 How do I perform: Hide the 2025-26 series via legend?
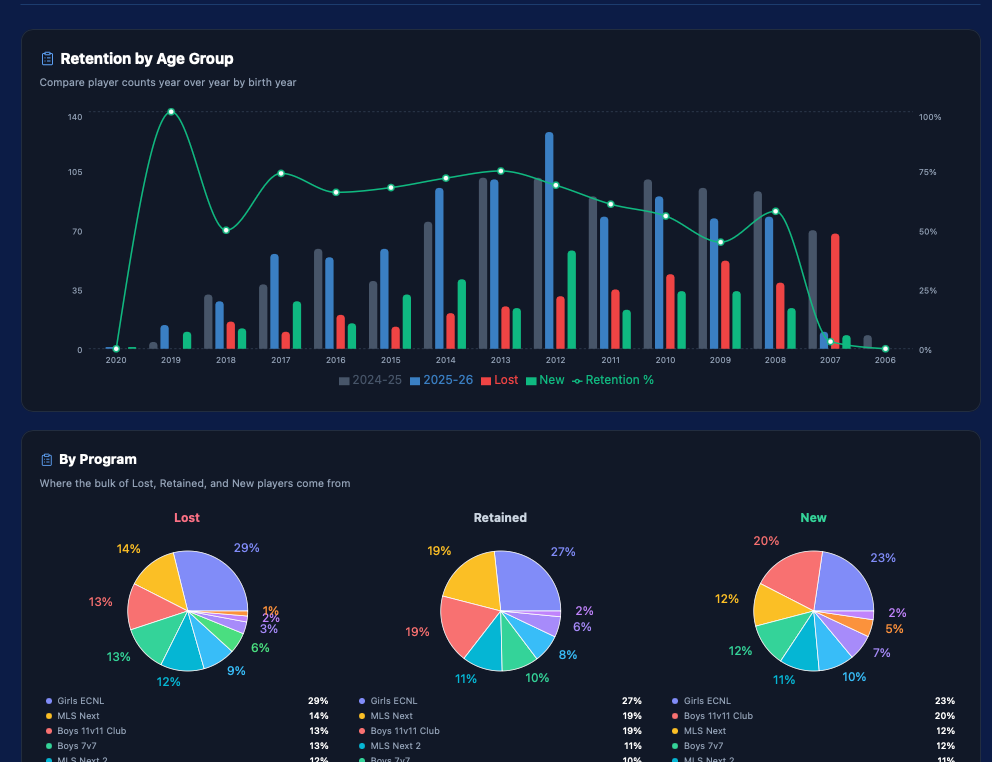pos(441,380)
